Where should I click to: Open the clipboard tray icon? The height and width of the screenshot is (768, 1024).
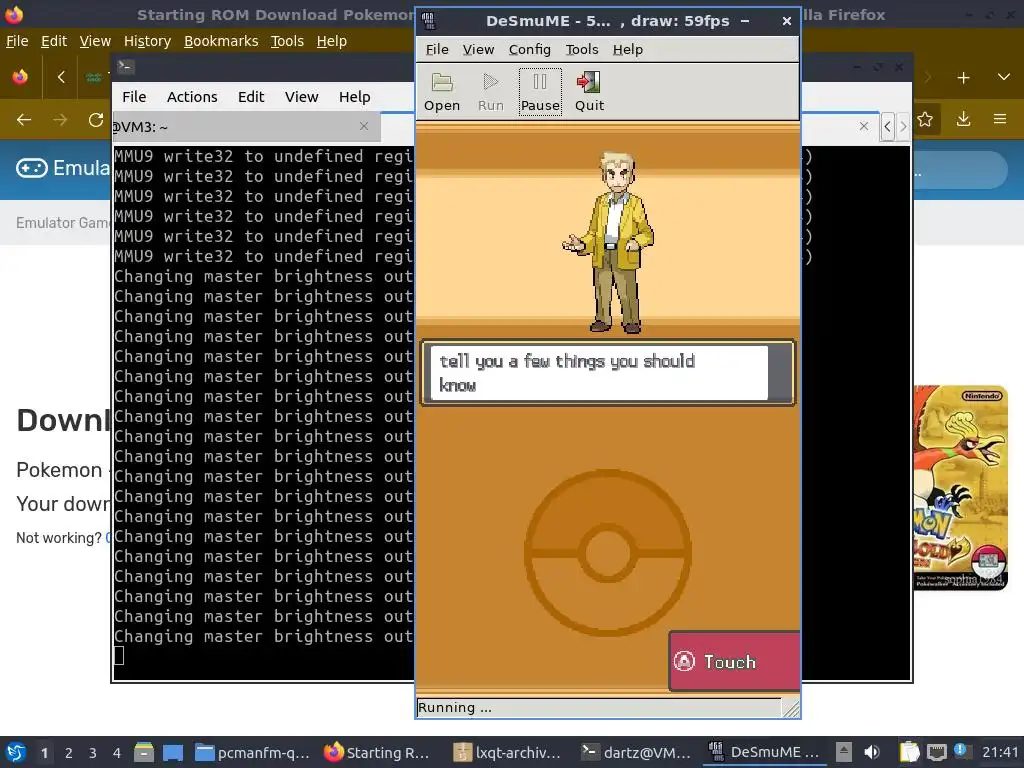tap(909, 752)
